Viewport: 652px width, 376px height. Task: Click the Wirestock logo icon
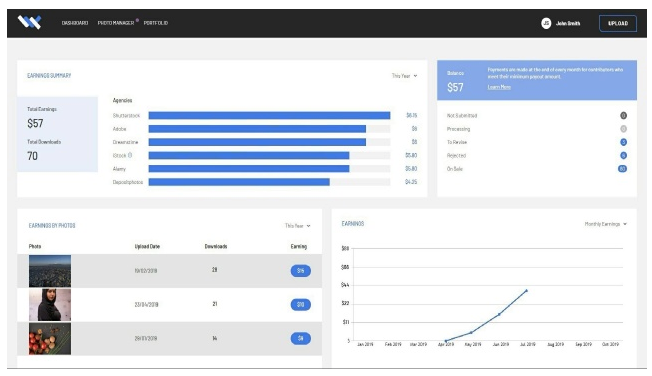point(30,22)
